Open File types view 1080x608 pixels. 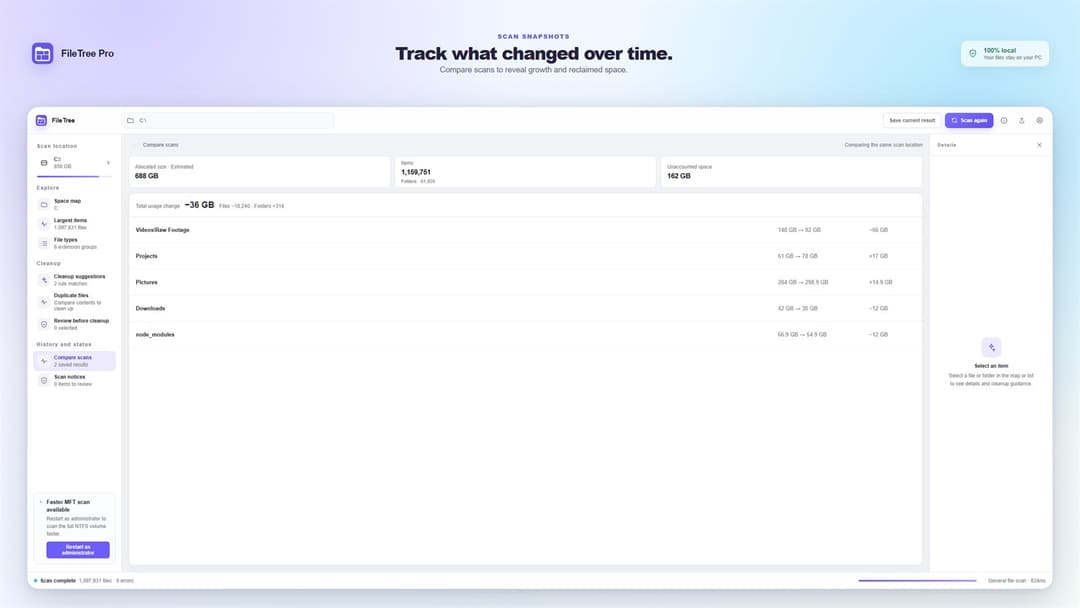(74, 243)
